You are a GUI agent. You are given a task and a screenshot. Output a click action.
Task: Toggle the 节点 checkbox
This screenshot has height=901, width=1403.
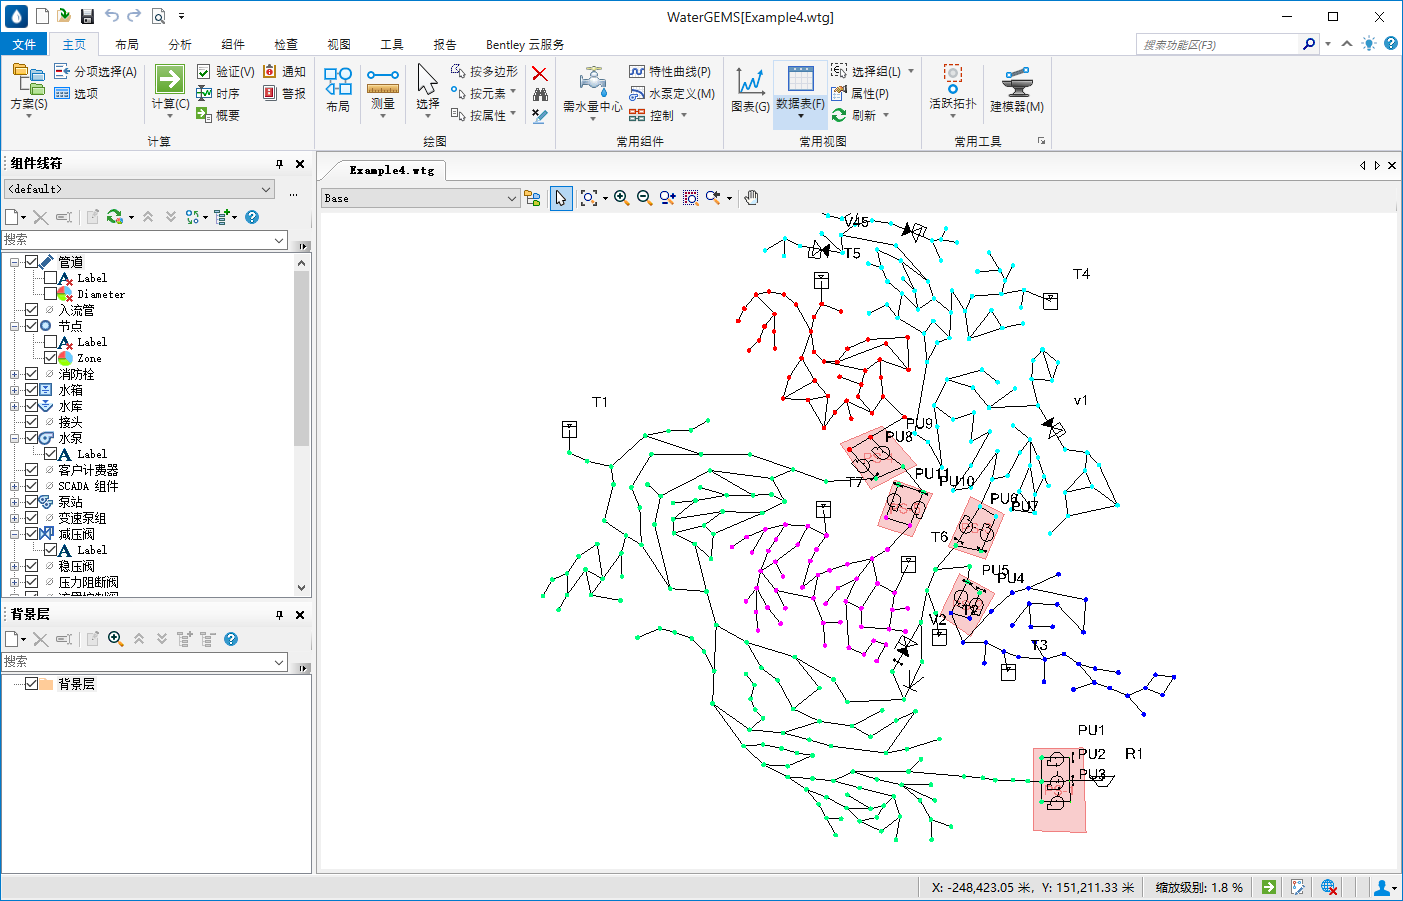tap(32, 326)
